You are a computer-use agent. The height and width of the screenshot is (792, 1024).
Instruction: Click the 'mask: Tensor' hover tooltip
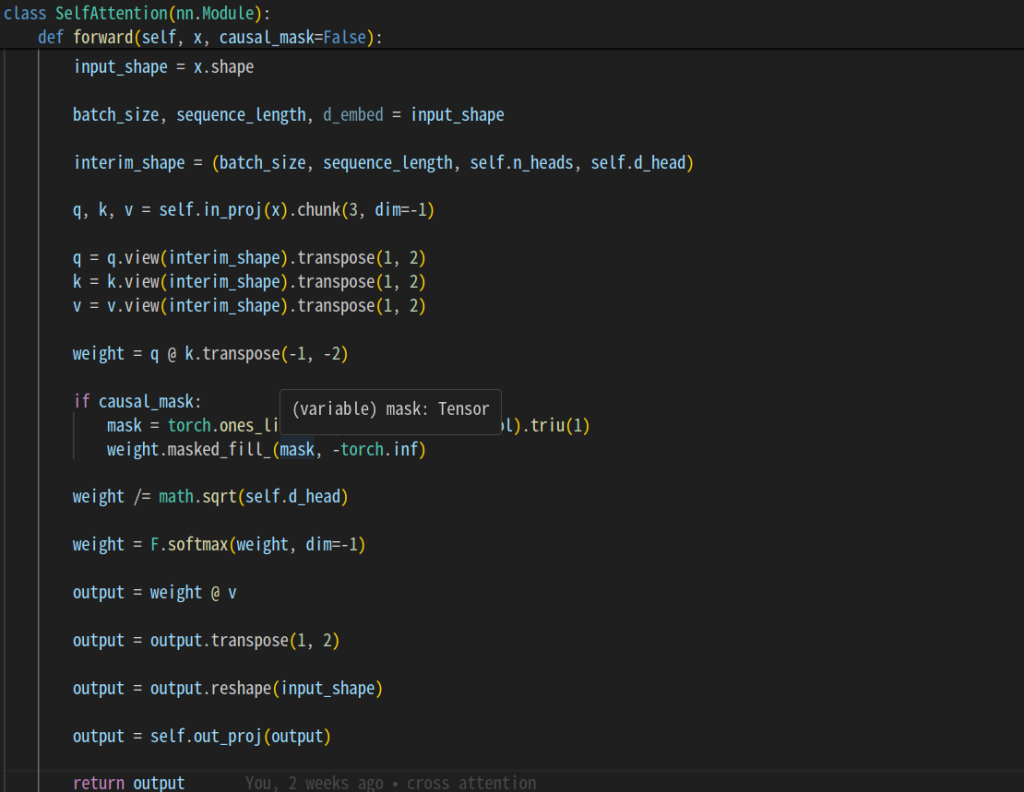pyautogui.click(x=390, y=409)
